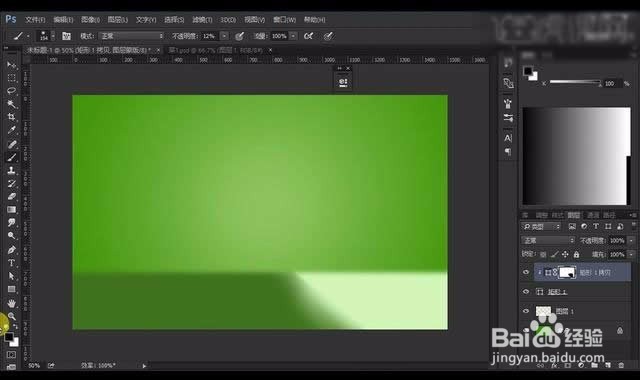Select the Brush tool in the toolbox
Screen dimensions: 640x380
tap(11, 157)
